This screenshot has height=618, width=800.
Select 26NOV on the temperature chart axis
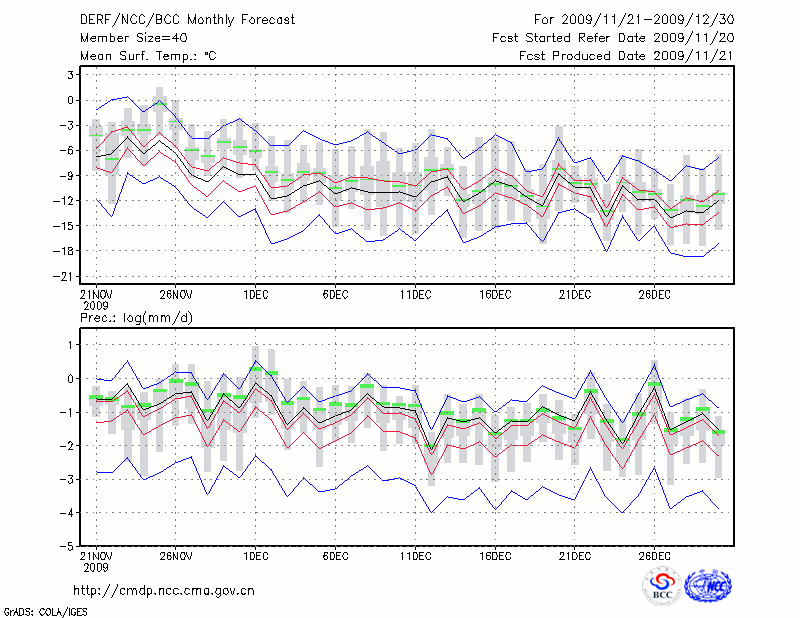tap(175, 294)
